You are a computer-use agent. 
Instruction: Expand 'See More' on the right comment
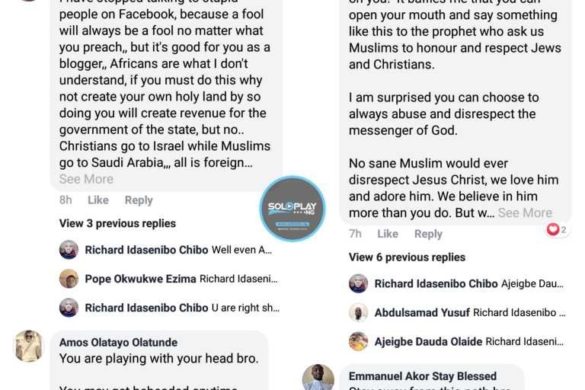525,213
